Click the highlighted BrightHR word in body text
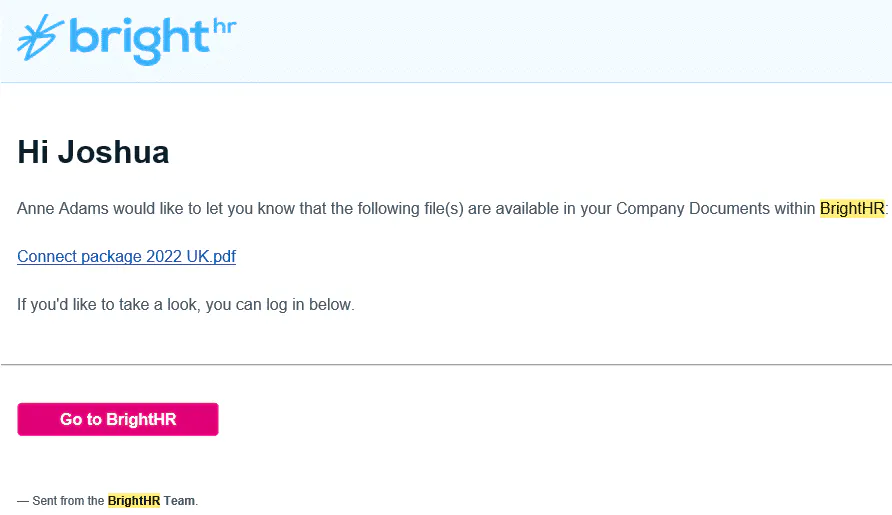 point(852,209)
